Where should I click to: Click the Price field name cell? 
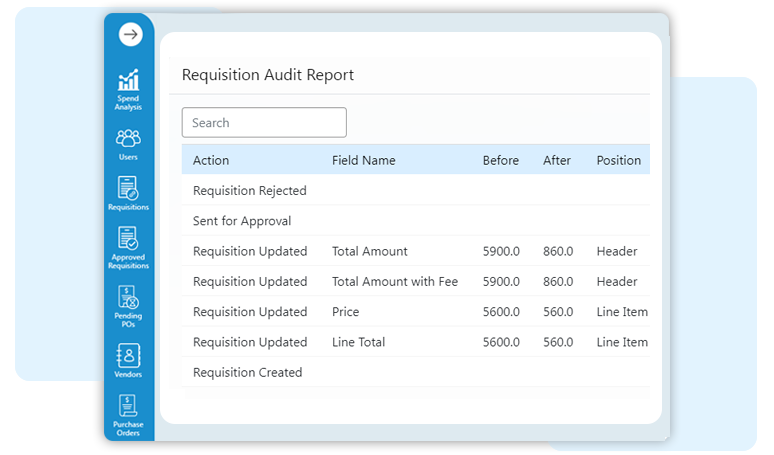346,312
